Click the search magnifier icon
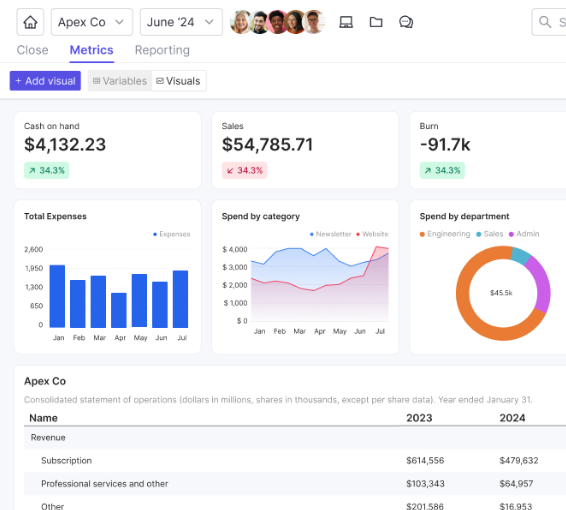This screenshot has height=510, width=566. tap(545, 22)
